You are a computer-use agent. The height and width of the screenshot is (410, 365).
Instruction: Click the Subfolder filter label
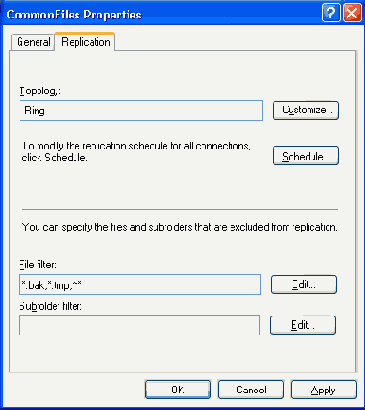[x=50, y=306]
